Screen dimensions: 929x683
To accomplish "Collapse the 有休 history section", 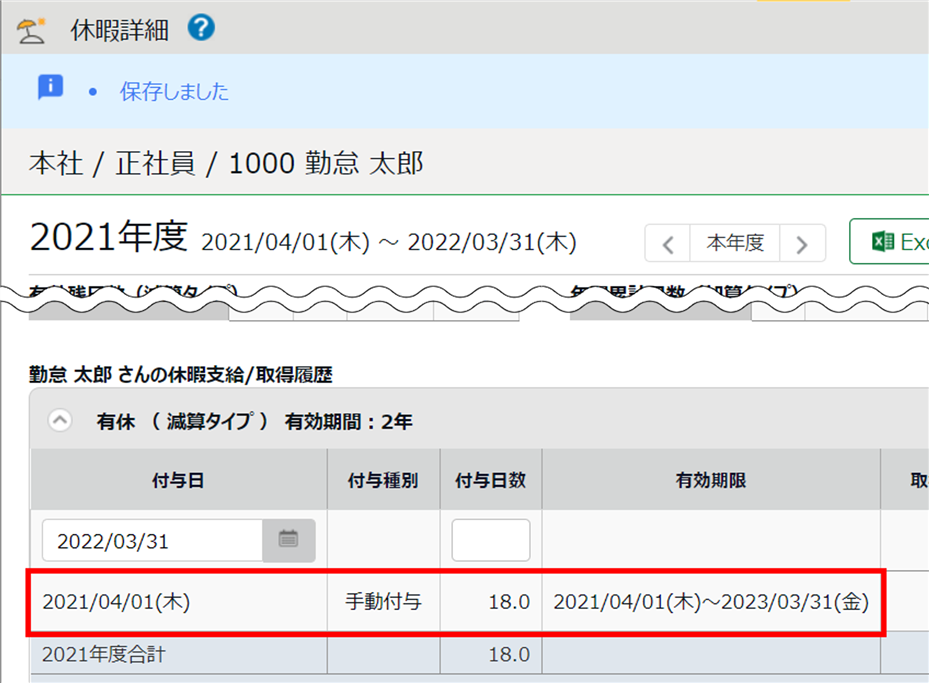I will pos(60,422).
